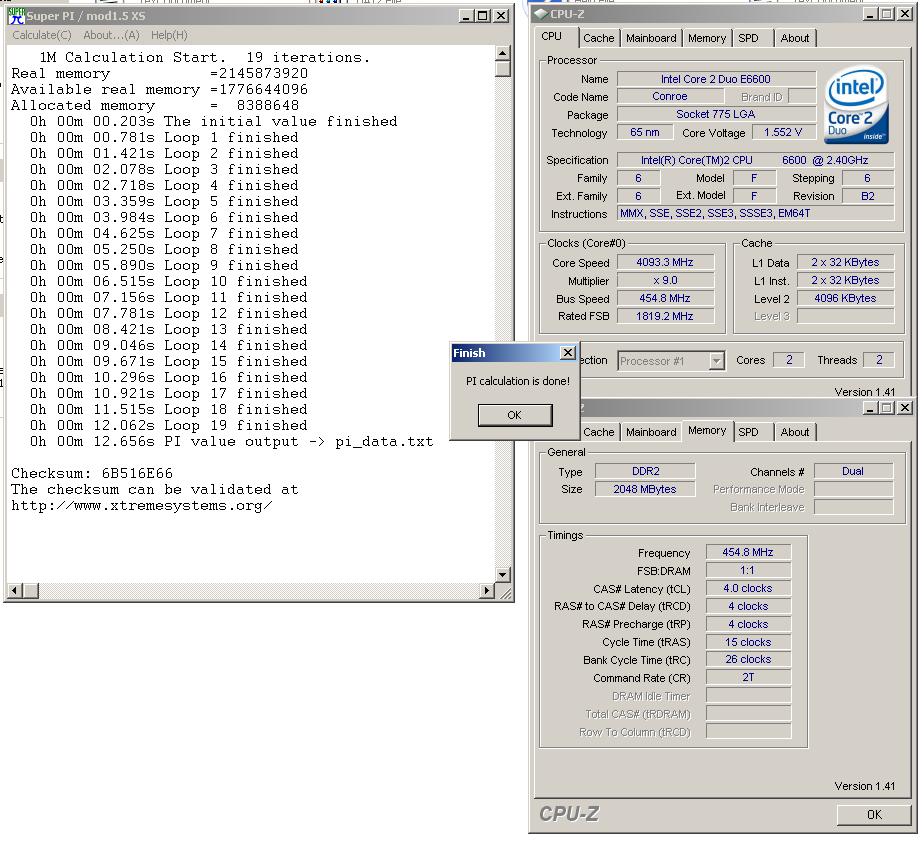924x841 pixels.
Task: Open the Calculate(C) menu in Super PI
Action: pos(42,35)
